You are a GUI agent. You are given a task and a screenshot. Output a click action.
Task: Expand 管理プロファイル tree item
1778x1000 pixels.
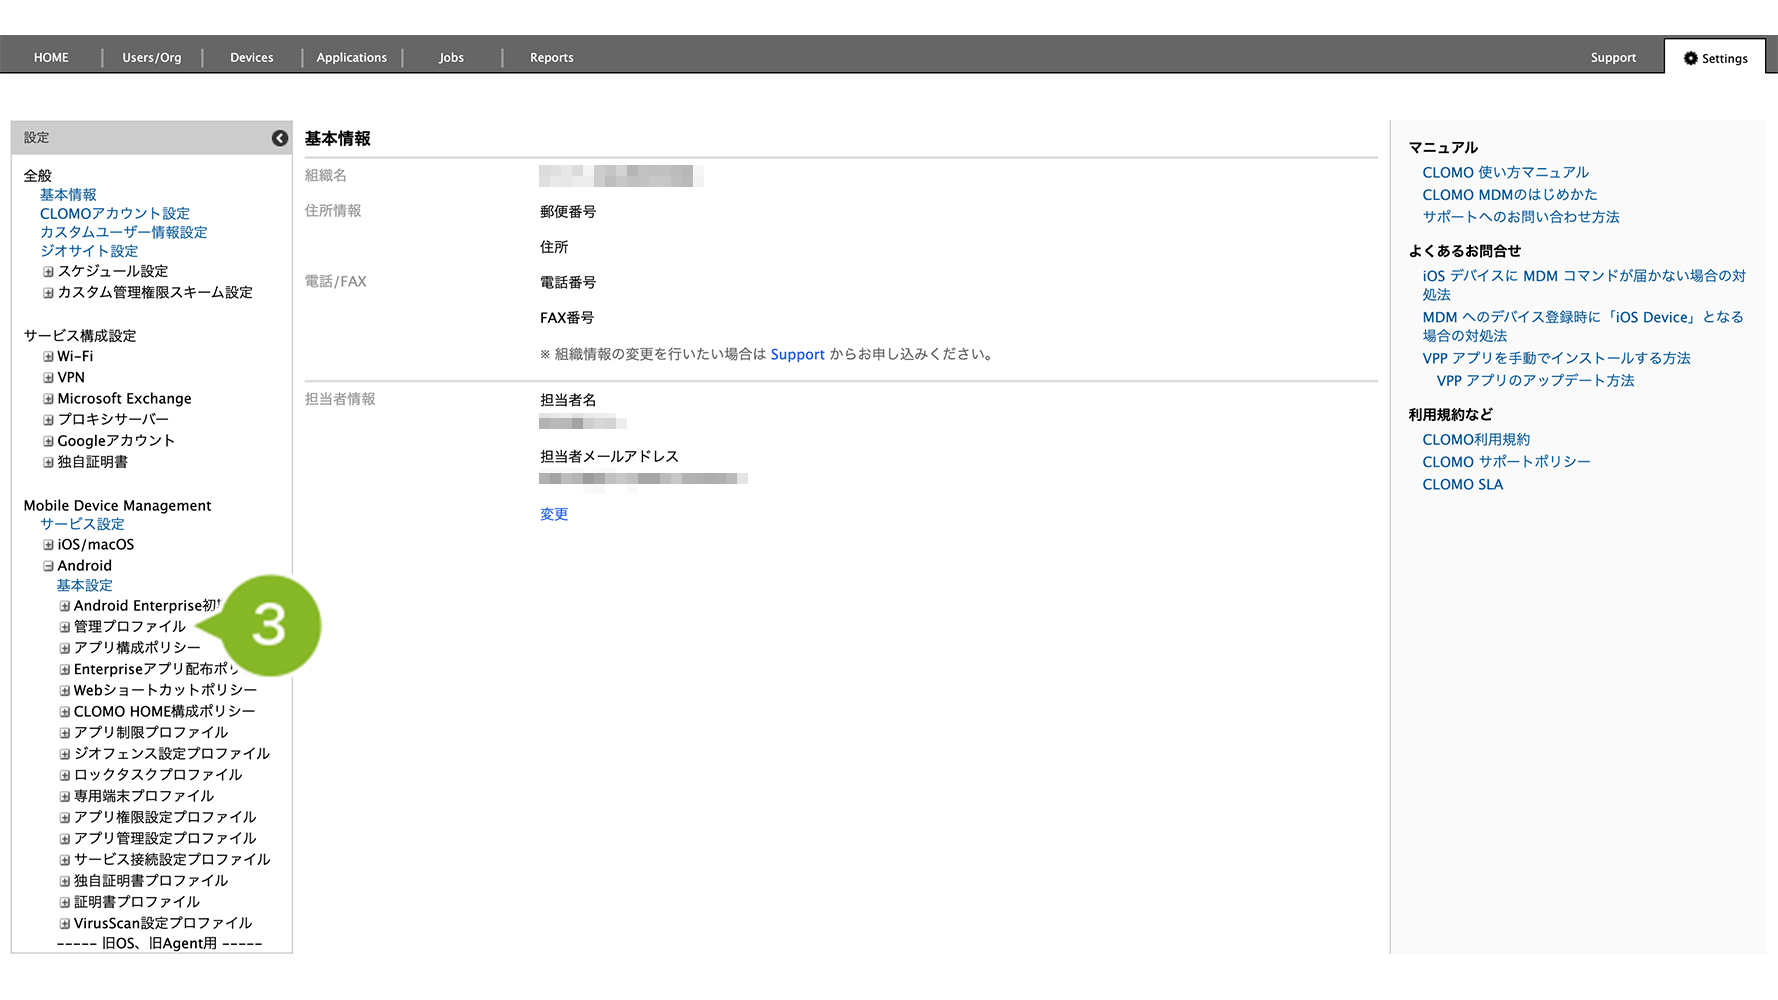click(x=65, y=627)
